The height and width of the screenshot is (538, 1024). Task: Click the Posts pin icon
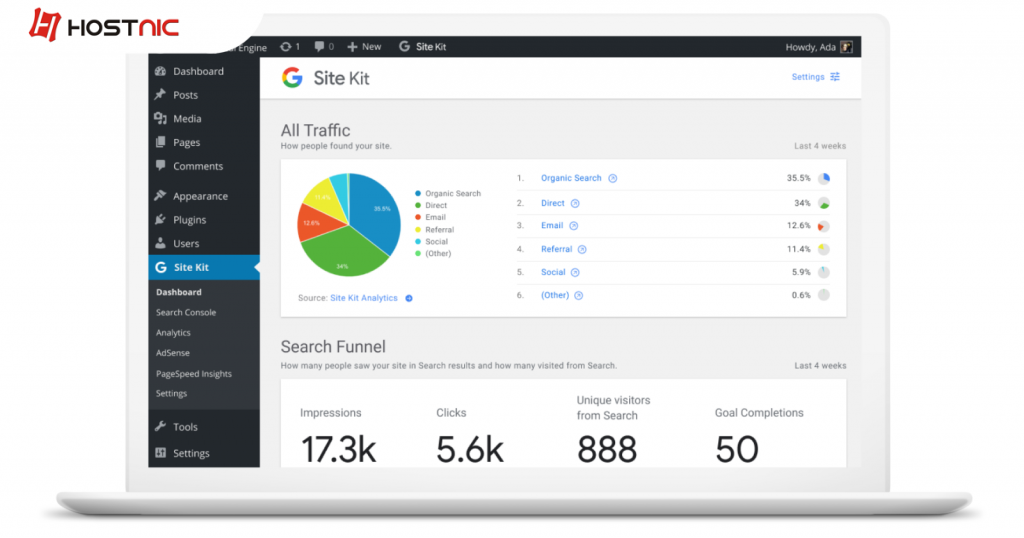pos(161,95)
